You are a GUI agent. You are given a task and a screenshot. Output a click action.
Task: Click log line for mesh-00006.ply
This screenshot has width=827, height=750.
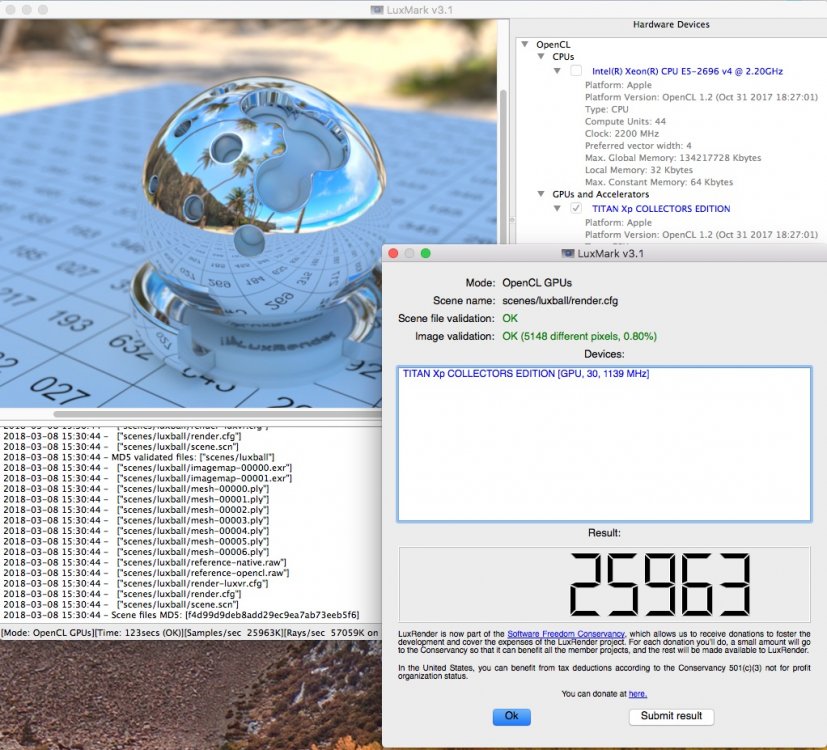tap(136, 552)
